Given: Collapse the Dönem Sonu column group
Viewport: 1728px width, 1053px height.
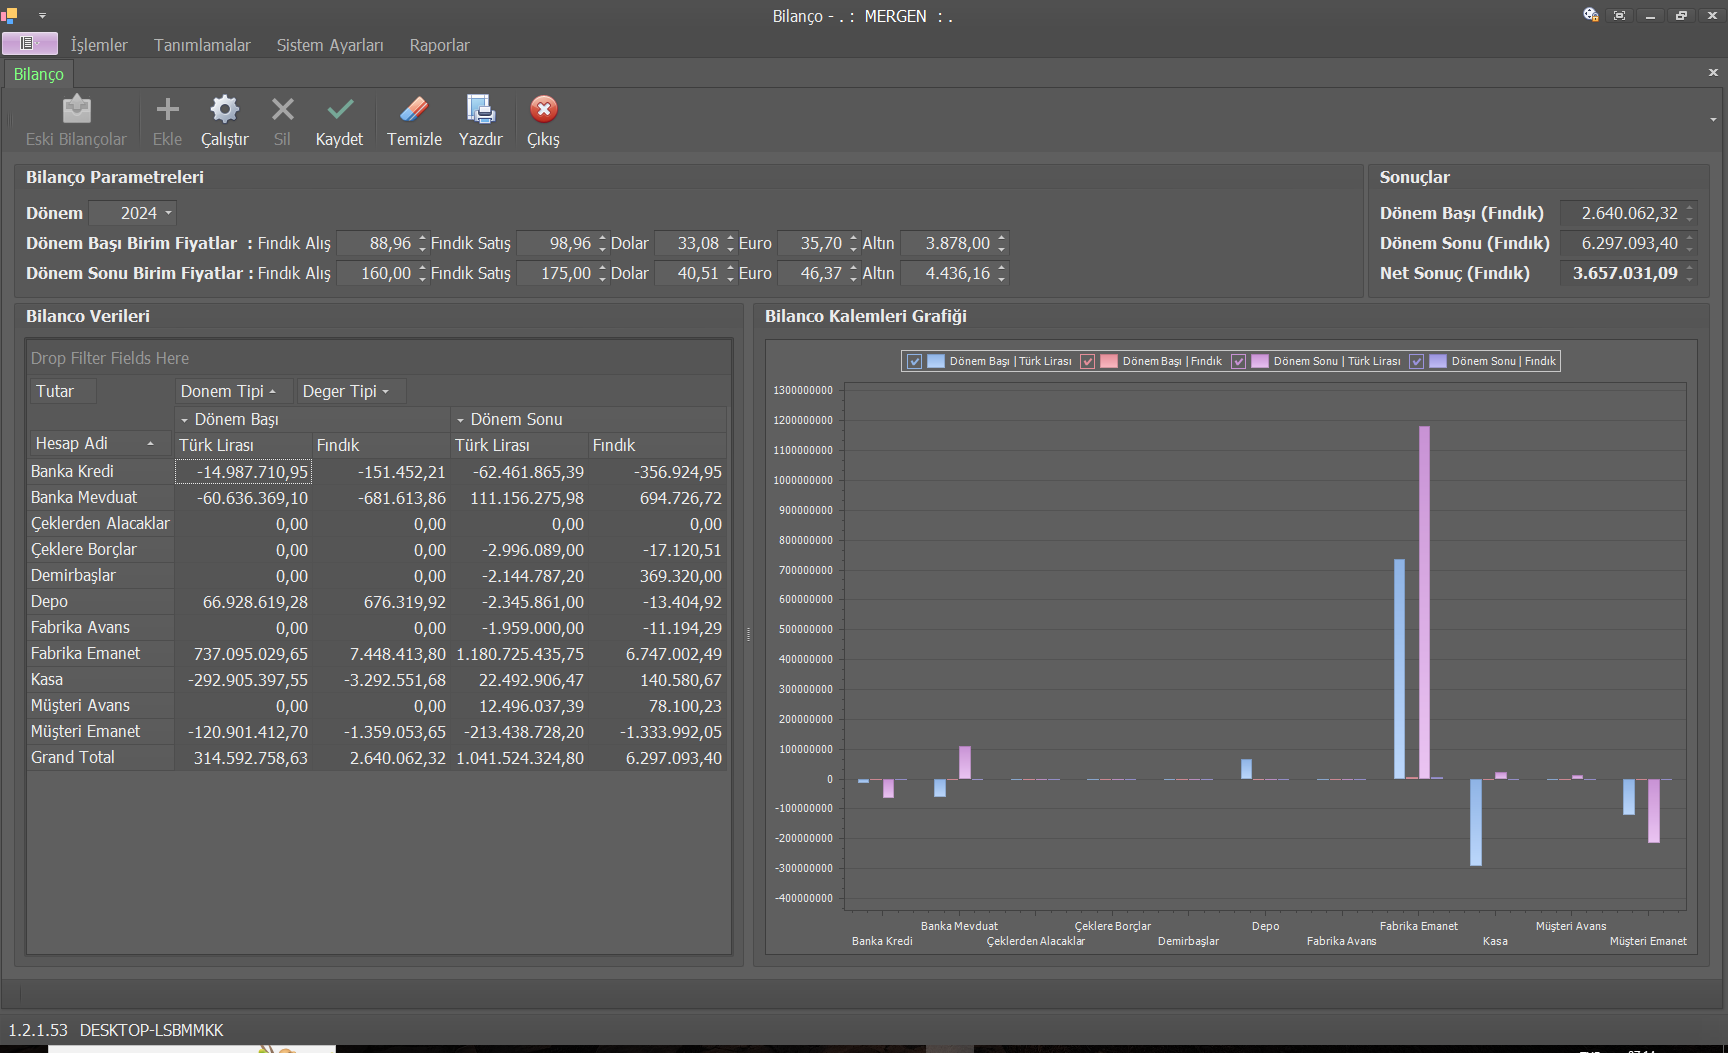Looking at the screenshot, I should (460, 420).
